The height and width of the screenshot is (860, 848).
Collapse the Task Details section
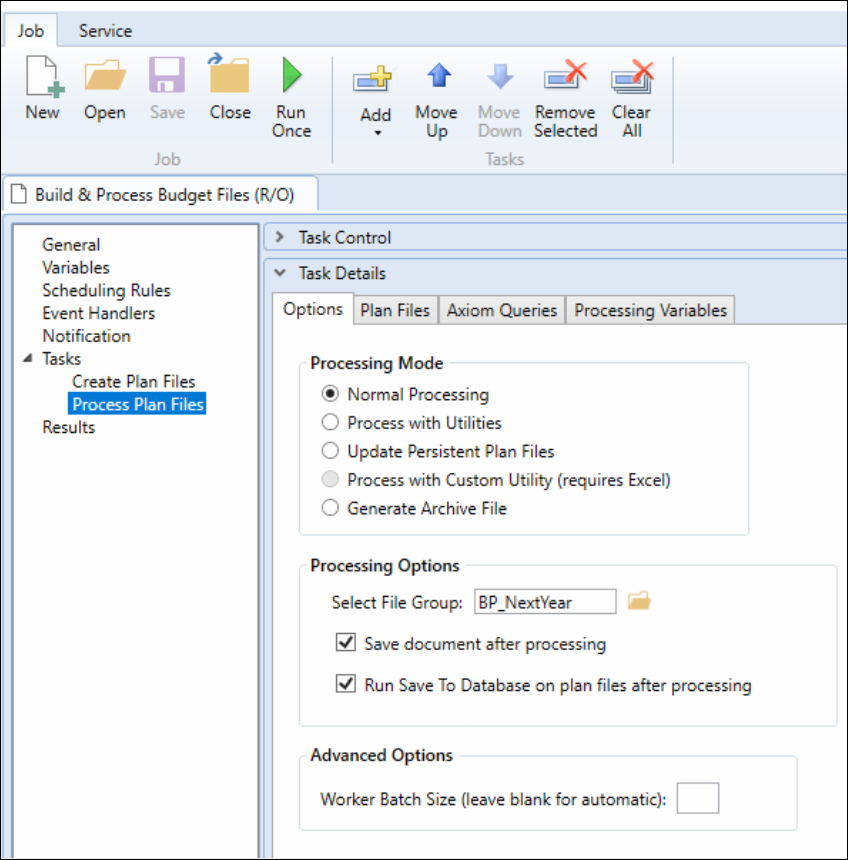pos(281,273)
